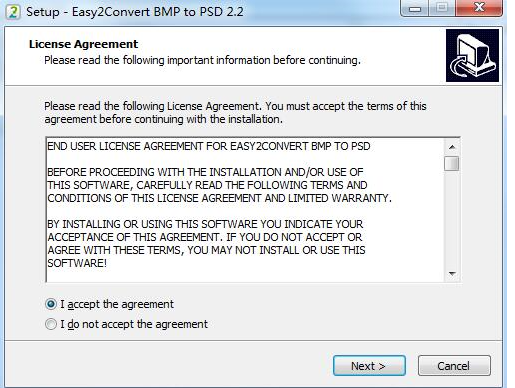Close the Setup window with X
The width and height of the screenshot is (515, 388).
pyautogui.click(x=479, y=8)
